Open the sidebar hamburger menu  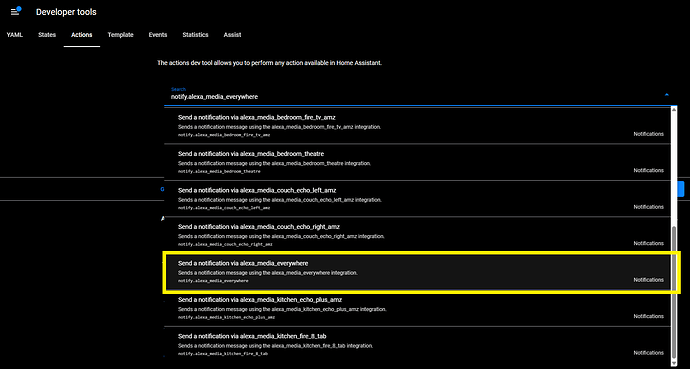[15, 12]
